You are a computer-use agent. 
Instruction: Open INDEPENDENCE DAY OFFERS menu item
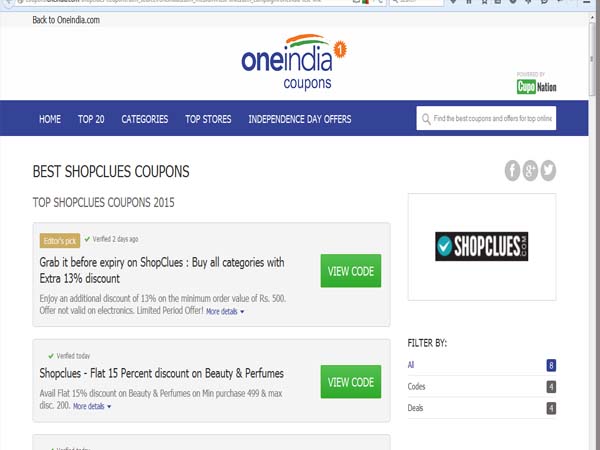300,120
